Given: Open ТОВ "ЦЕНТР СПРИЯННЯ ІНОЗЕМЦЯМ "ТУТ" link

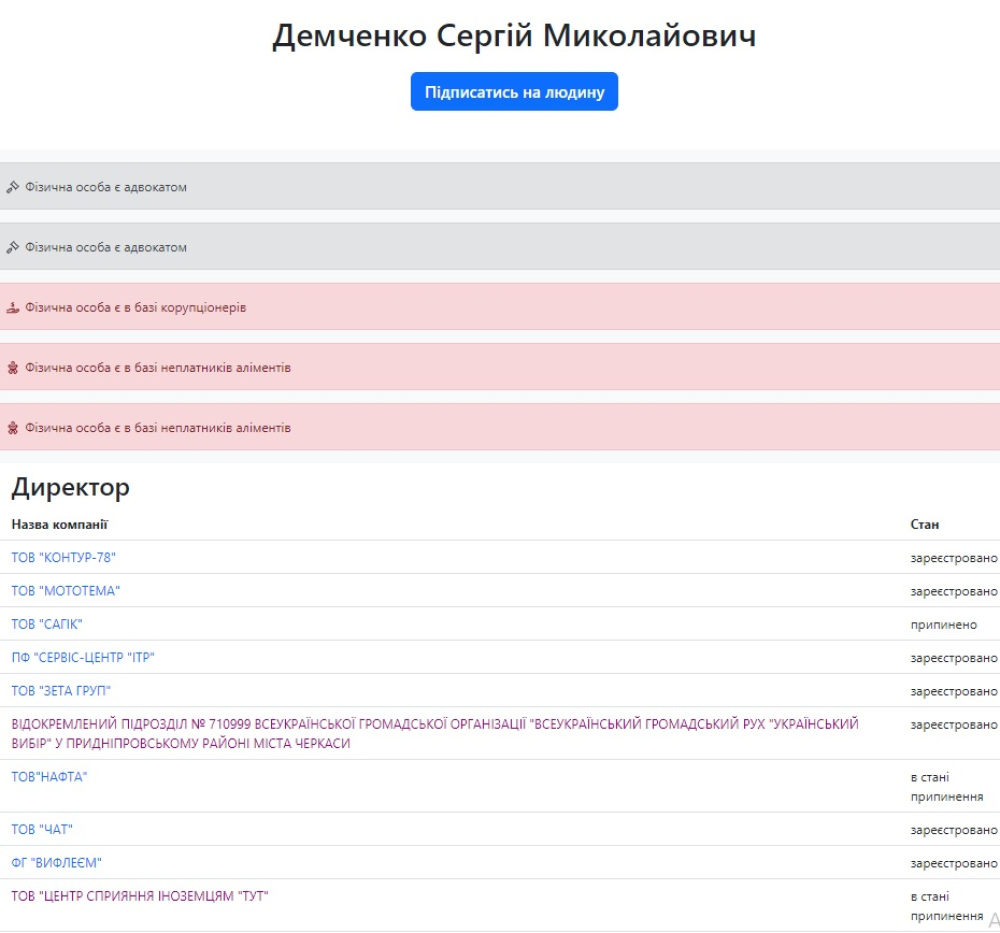Looking at the screenshot, I should (x=140, y=896).
